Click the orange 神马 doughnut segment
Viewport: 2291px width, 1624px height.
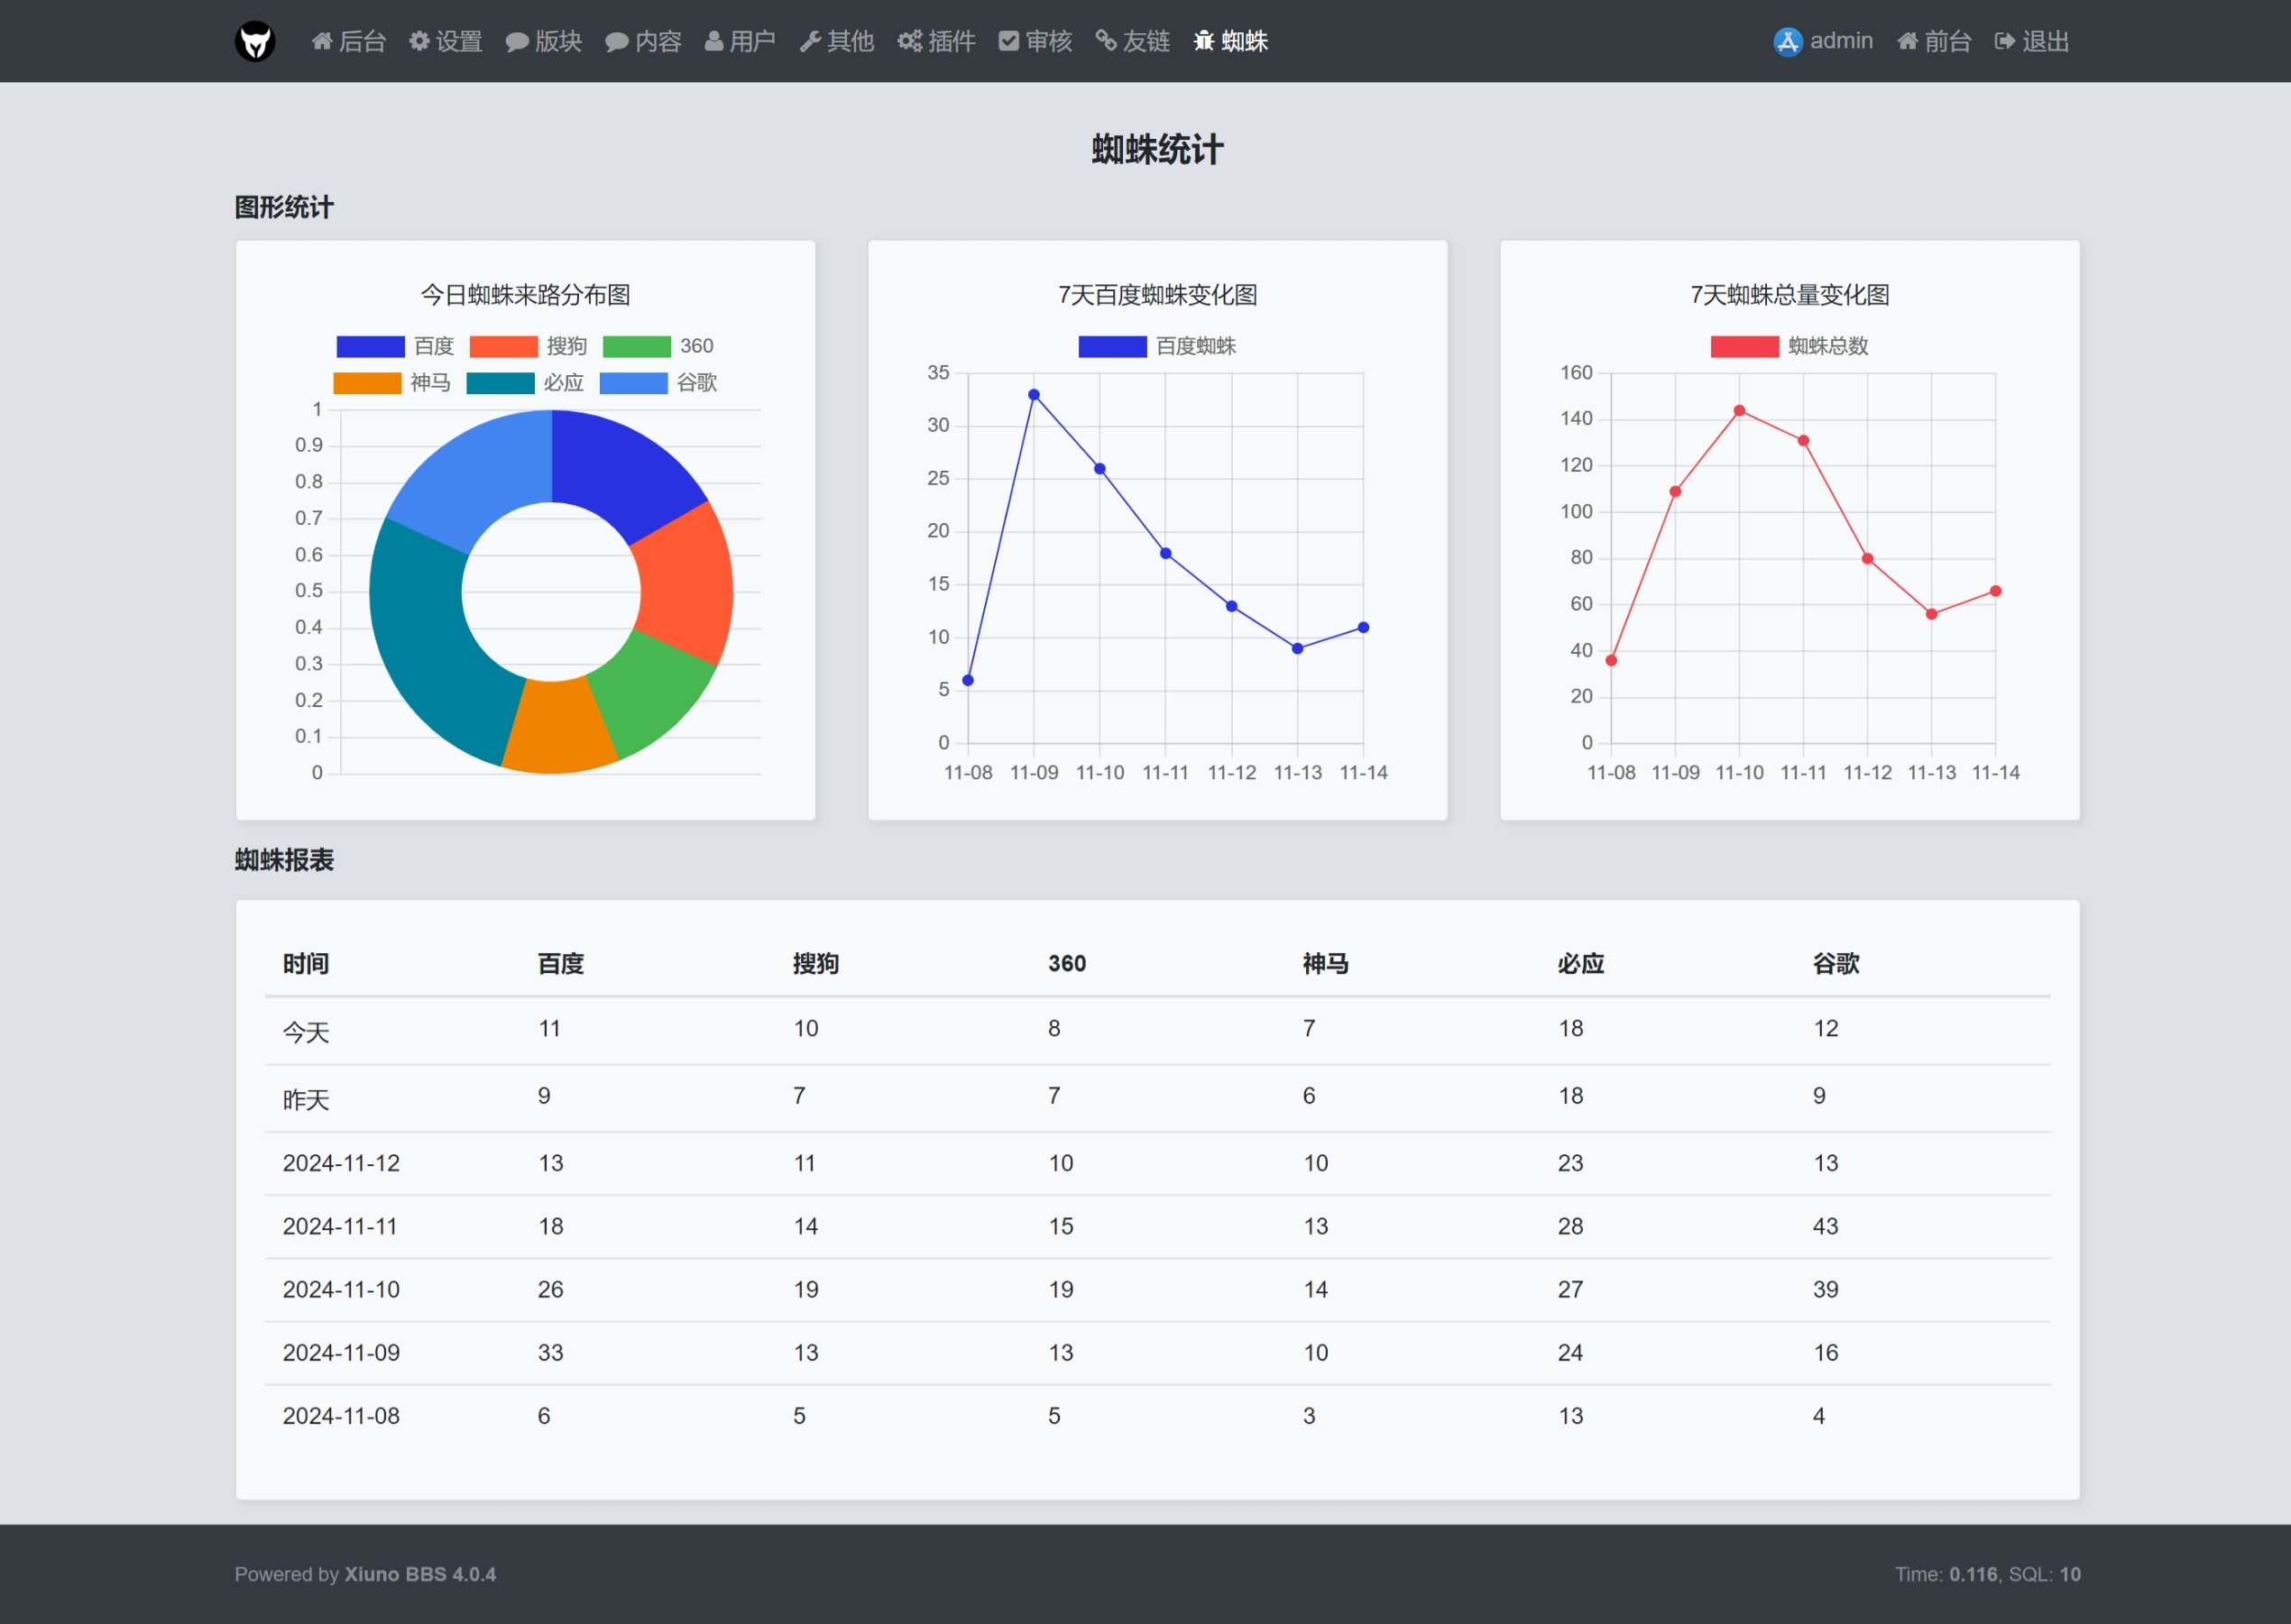tap(558, 728)
